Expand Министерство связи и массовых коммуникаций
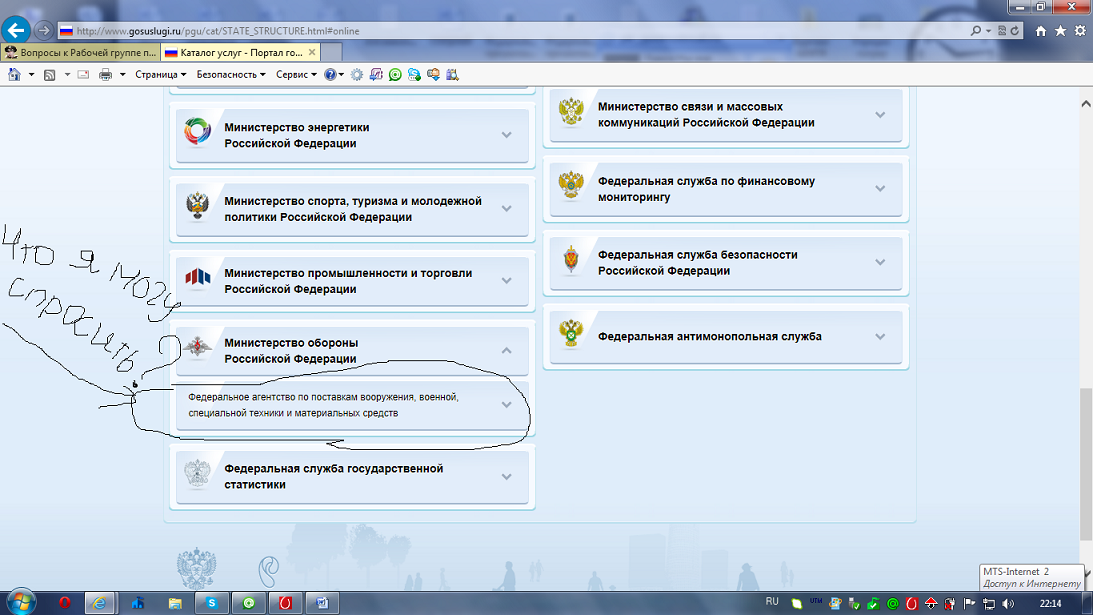 880,115
